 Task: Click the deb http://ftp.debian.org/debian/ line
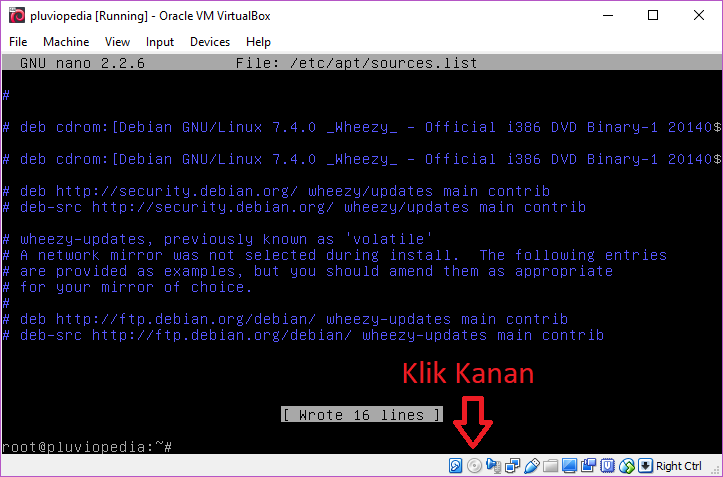(x=285, y=319)
